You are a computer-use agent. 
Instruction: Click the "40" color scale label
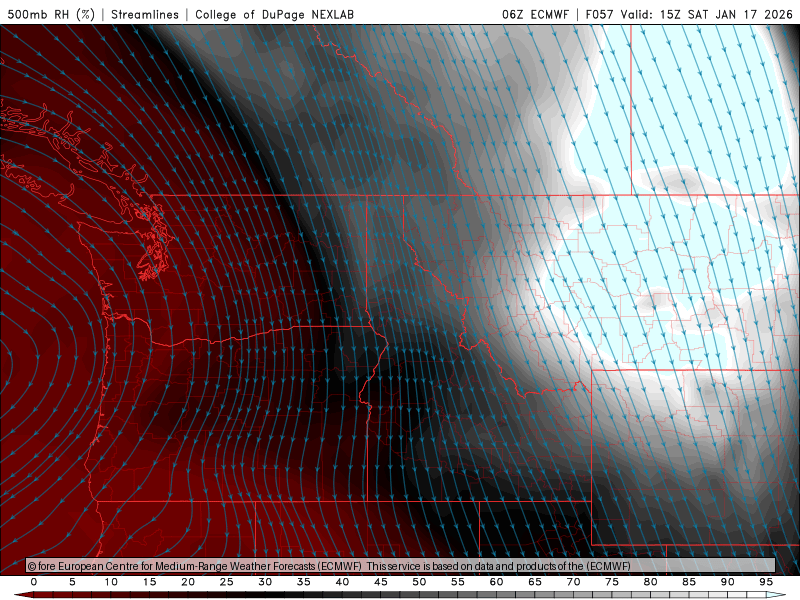(342, 582)
